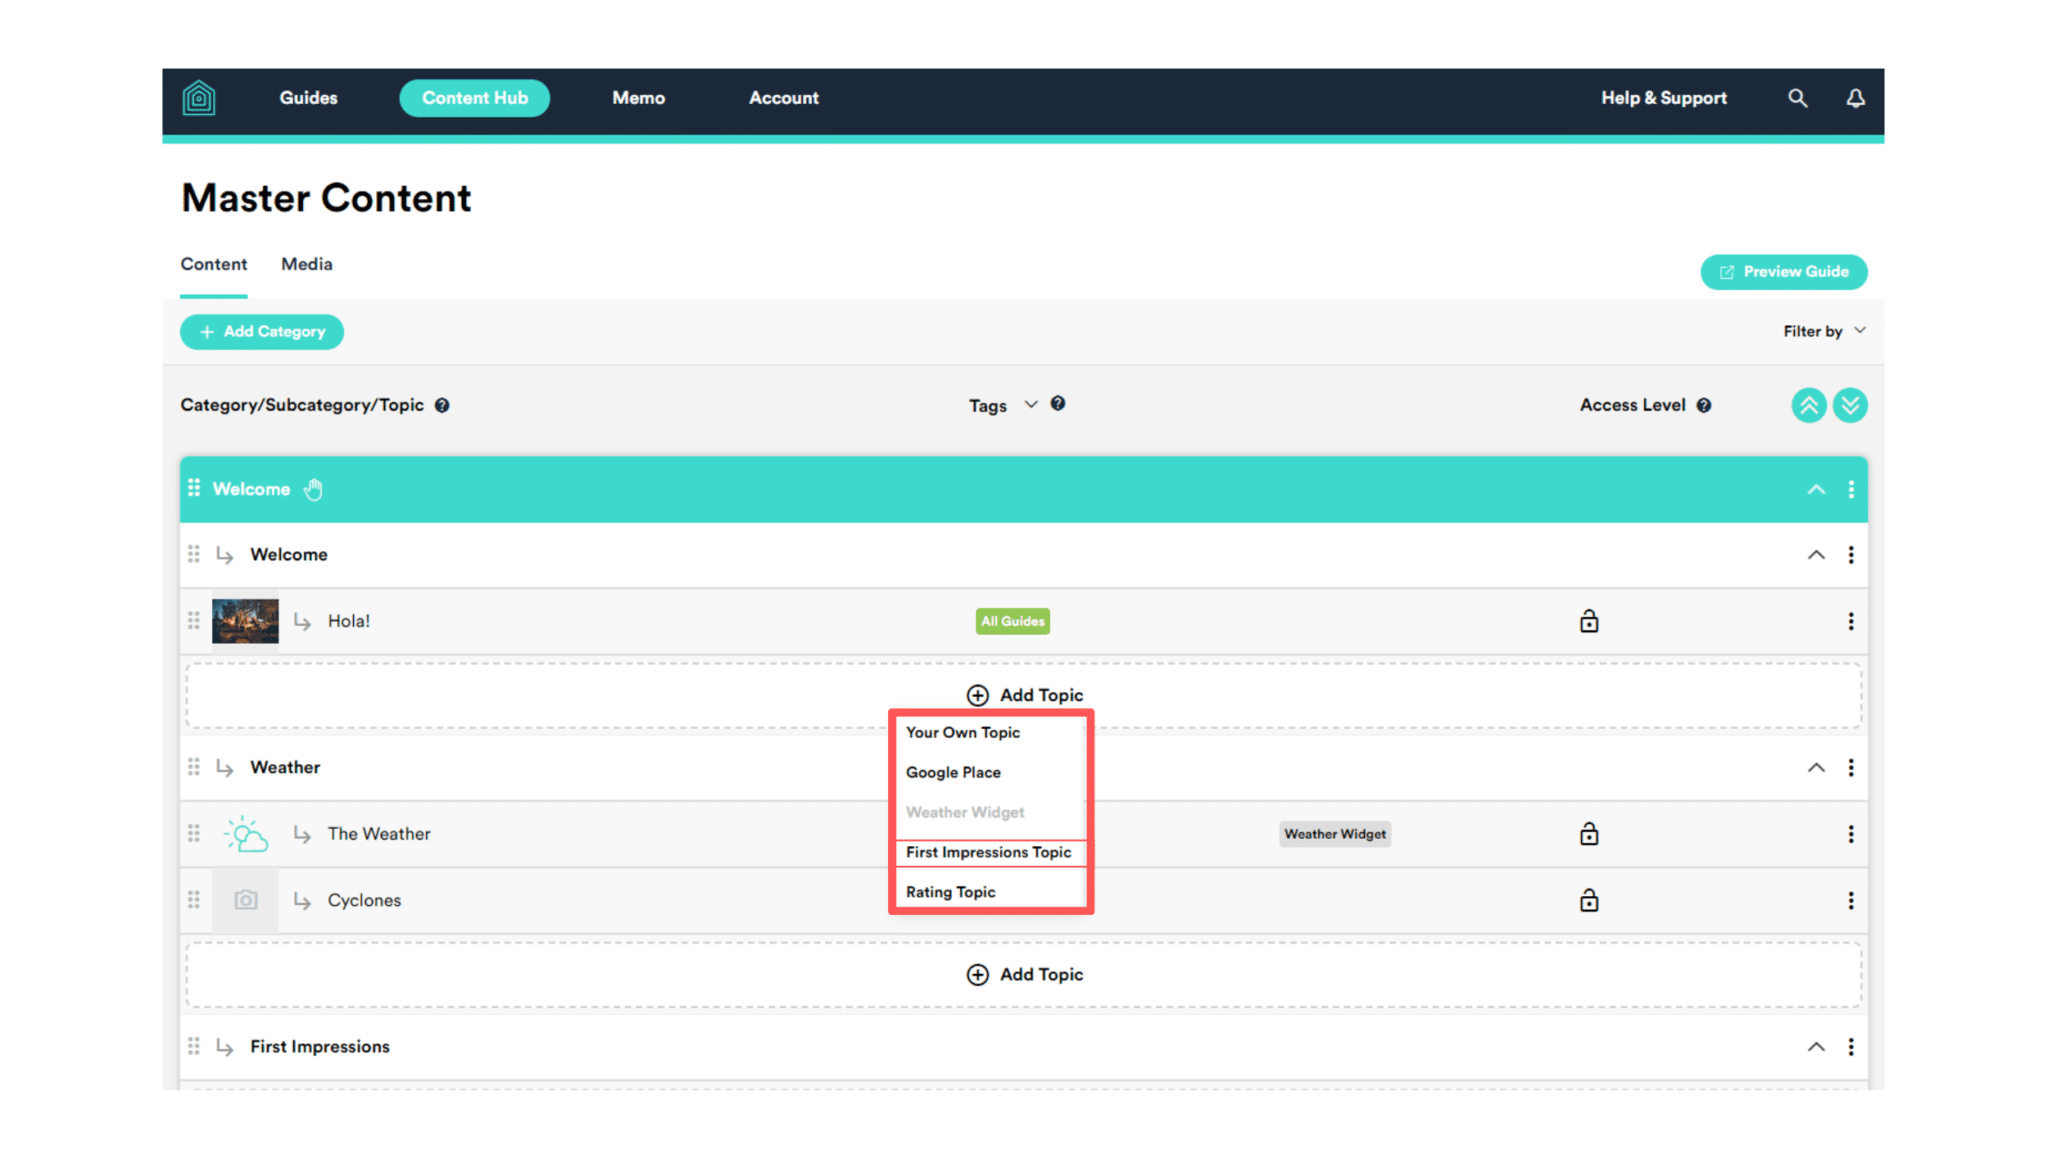Click the three-dot menu icon on Welcome category
Image resolution: width=2048 pixels, height=1159 pixels.
1851,489
